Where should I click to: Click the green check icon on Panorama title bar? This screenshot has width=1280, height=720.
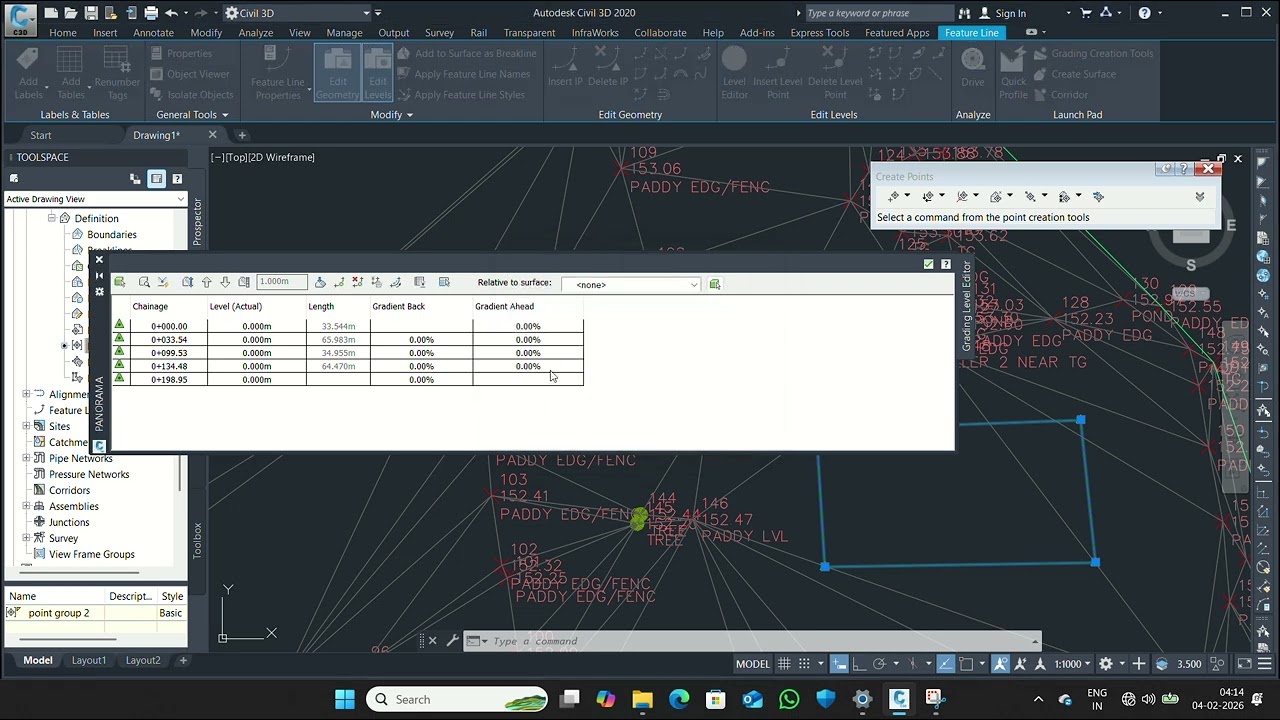928,264
